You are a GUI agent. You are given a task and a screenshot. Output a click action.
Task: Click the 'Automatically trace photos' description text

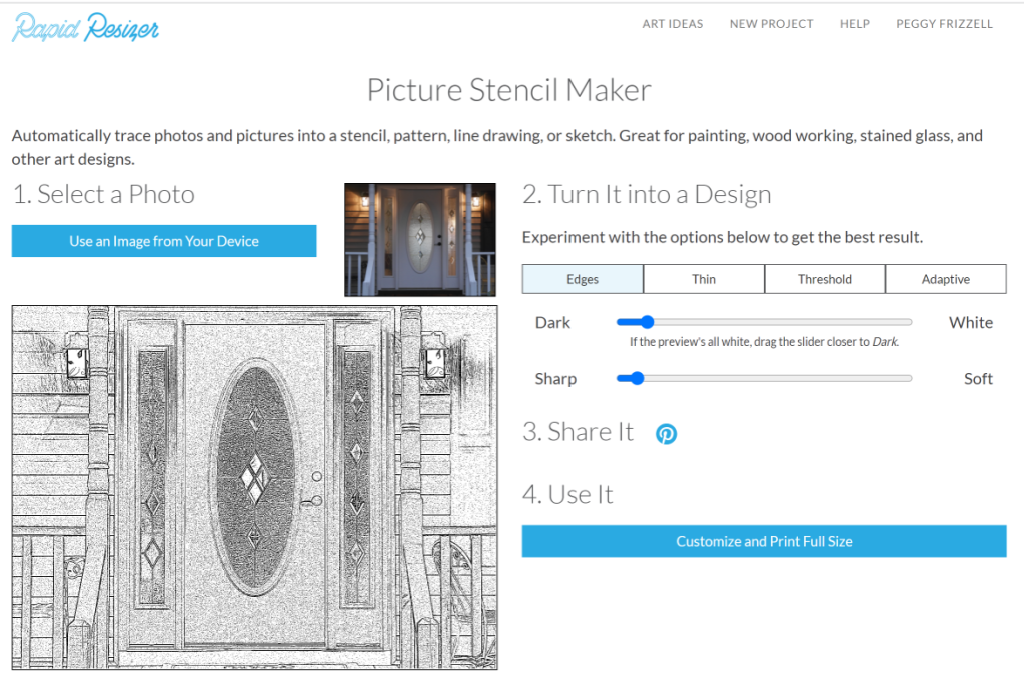pos(498,147)
